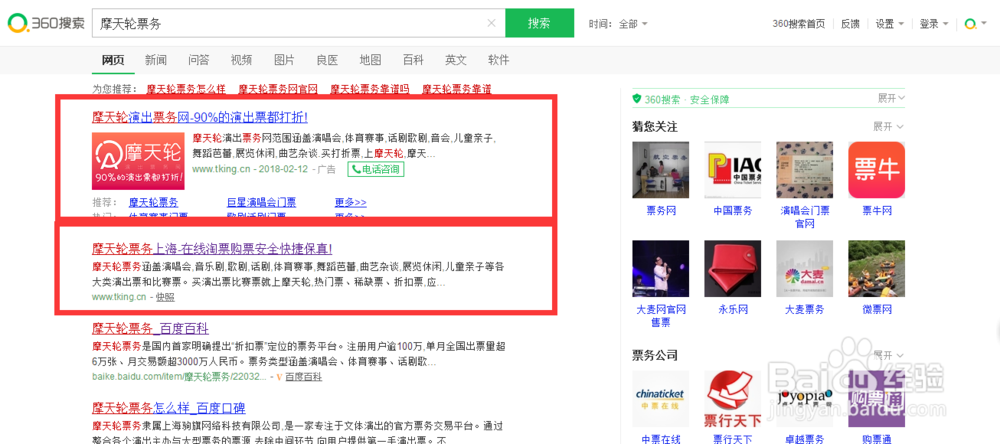Click the 摩天轮 red logo image
Screen dimensions: 1000x444
(138, 161)
